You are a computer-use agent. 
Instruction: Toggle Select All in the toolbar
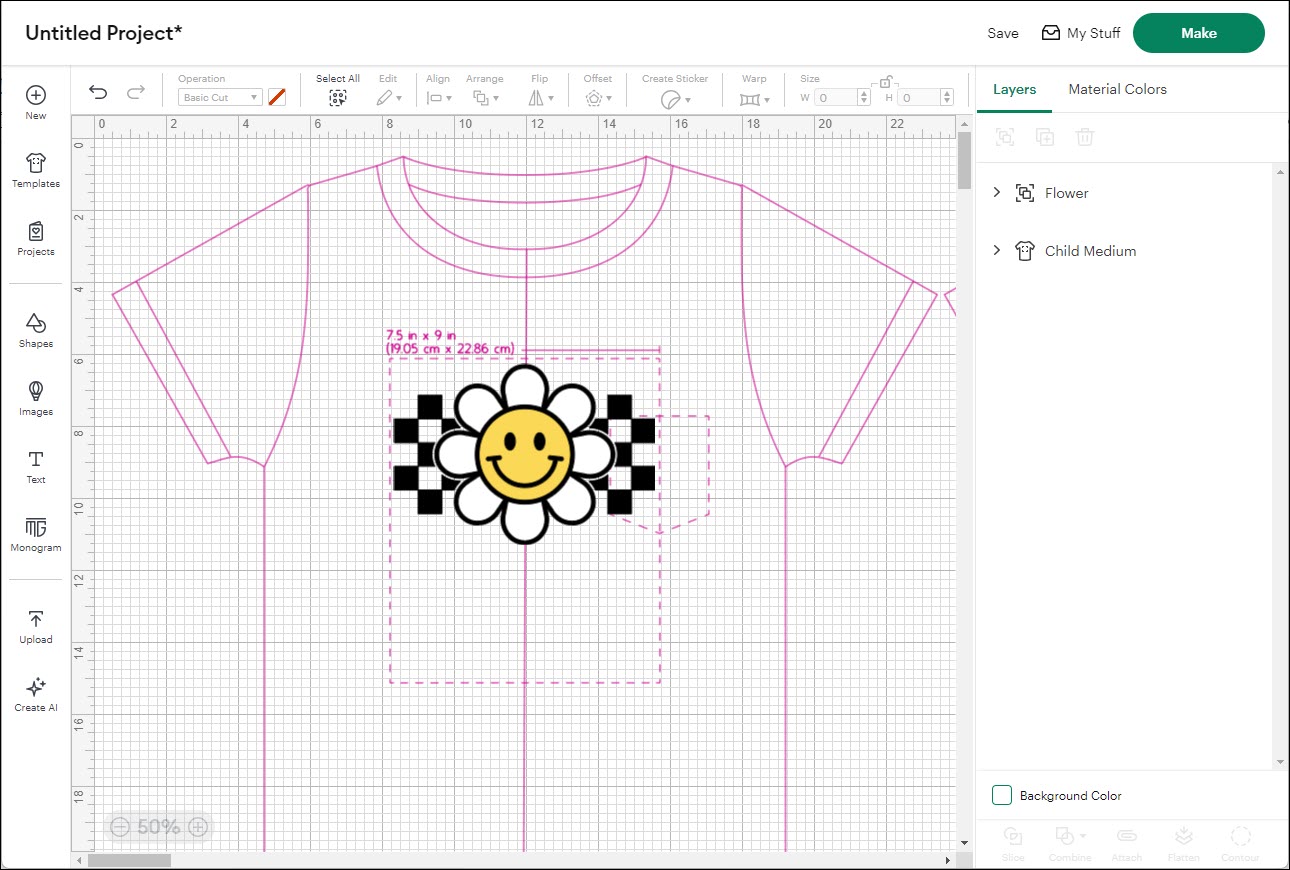point(337,96)
